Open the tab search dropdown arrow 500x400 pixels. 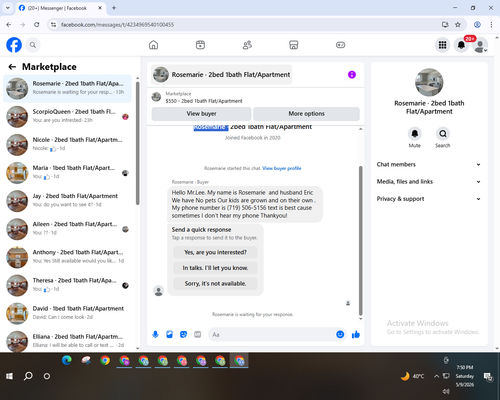pyautogui.click(x=8, y=8)
